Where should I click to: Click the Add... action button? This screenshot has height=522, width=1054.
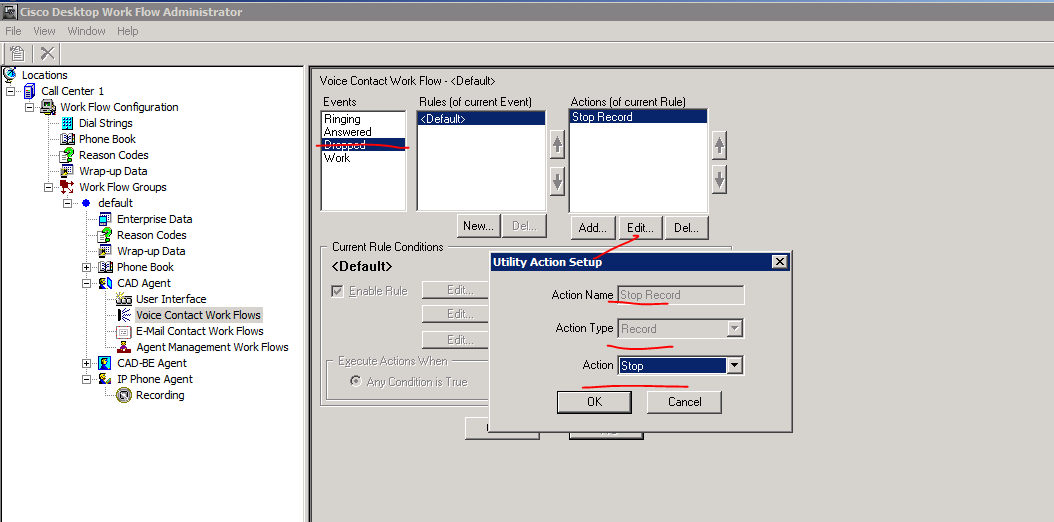(x=593, y=228)
